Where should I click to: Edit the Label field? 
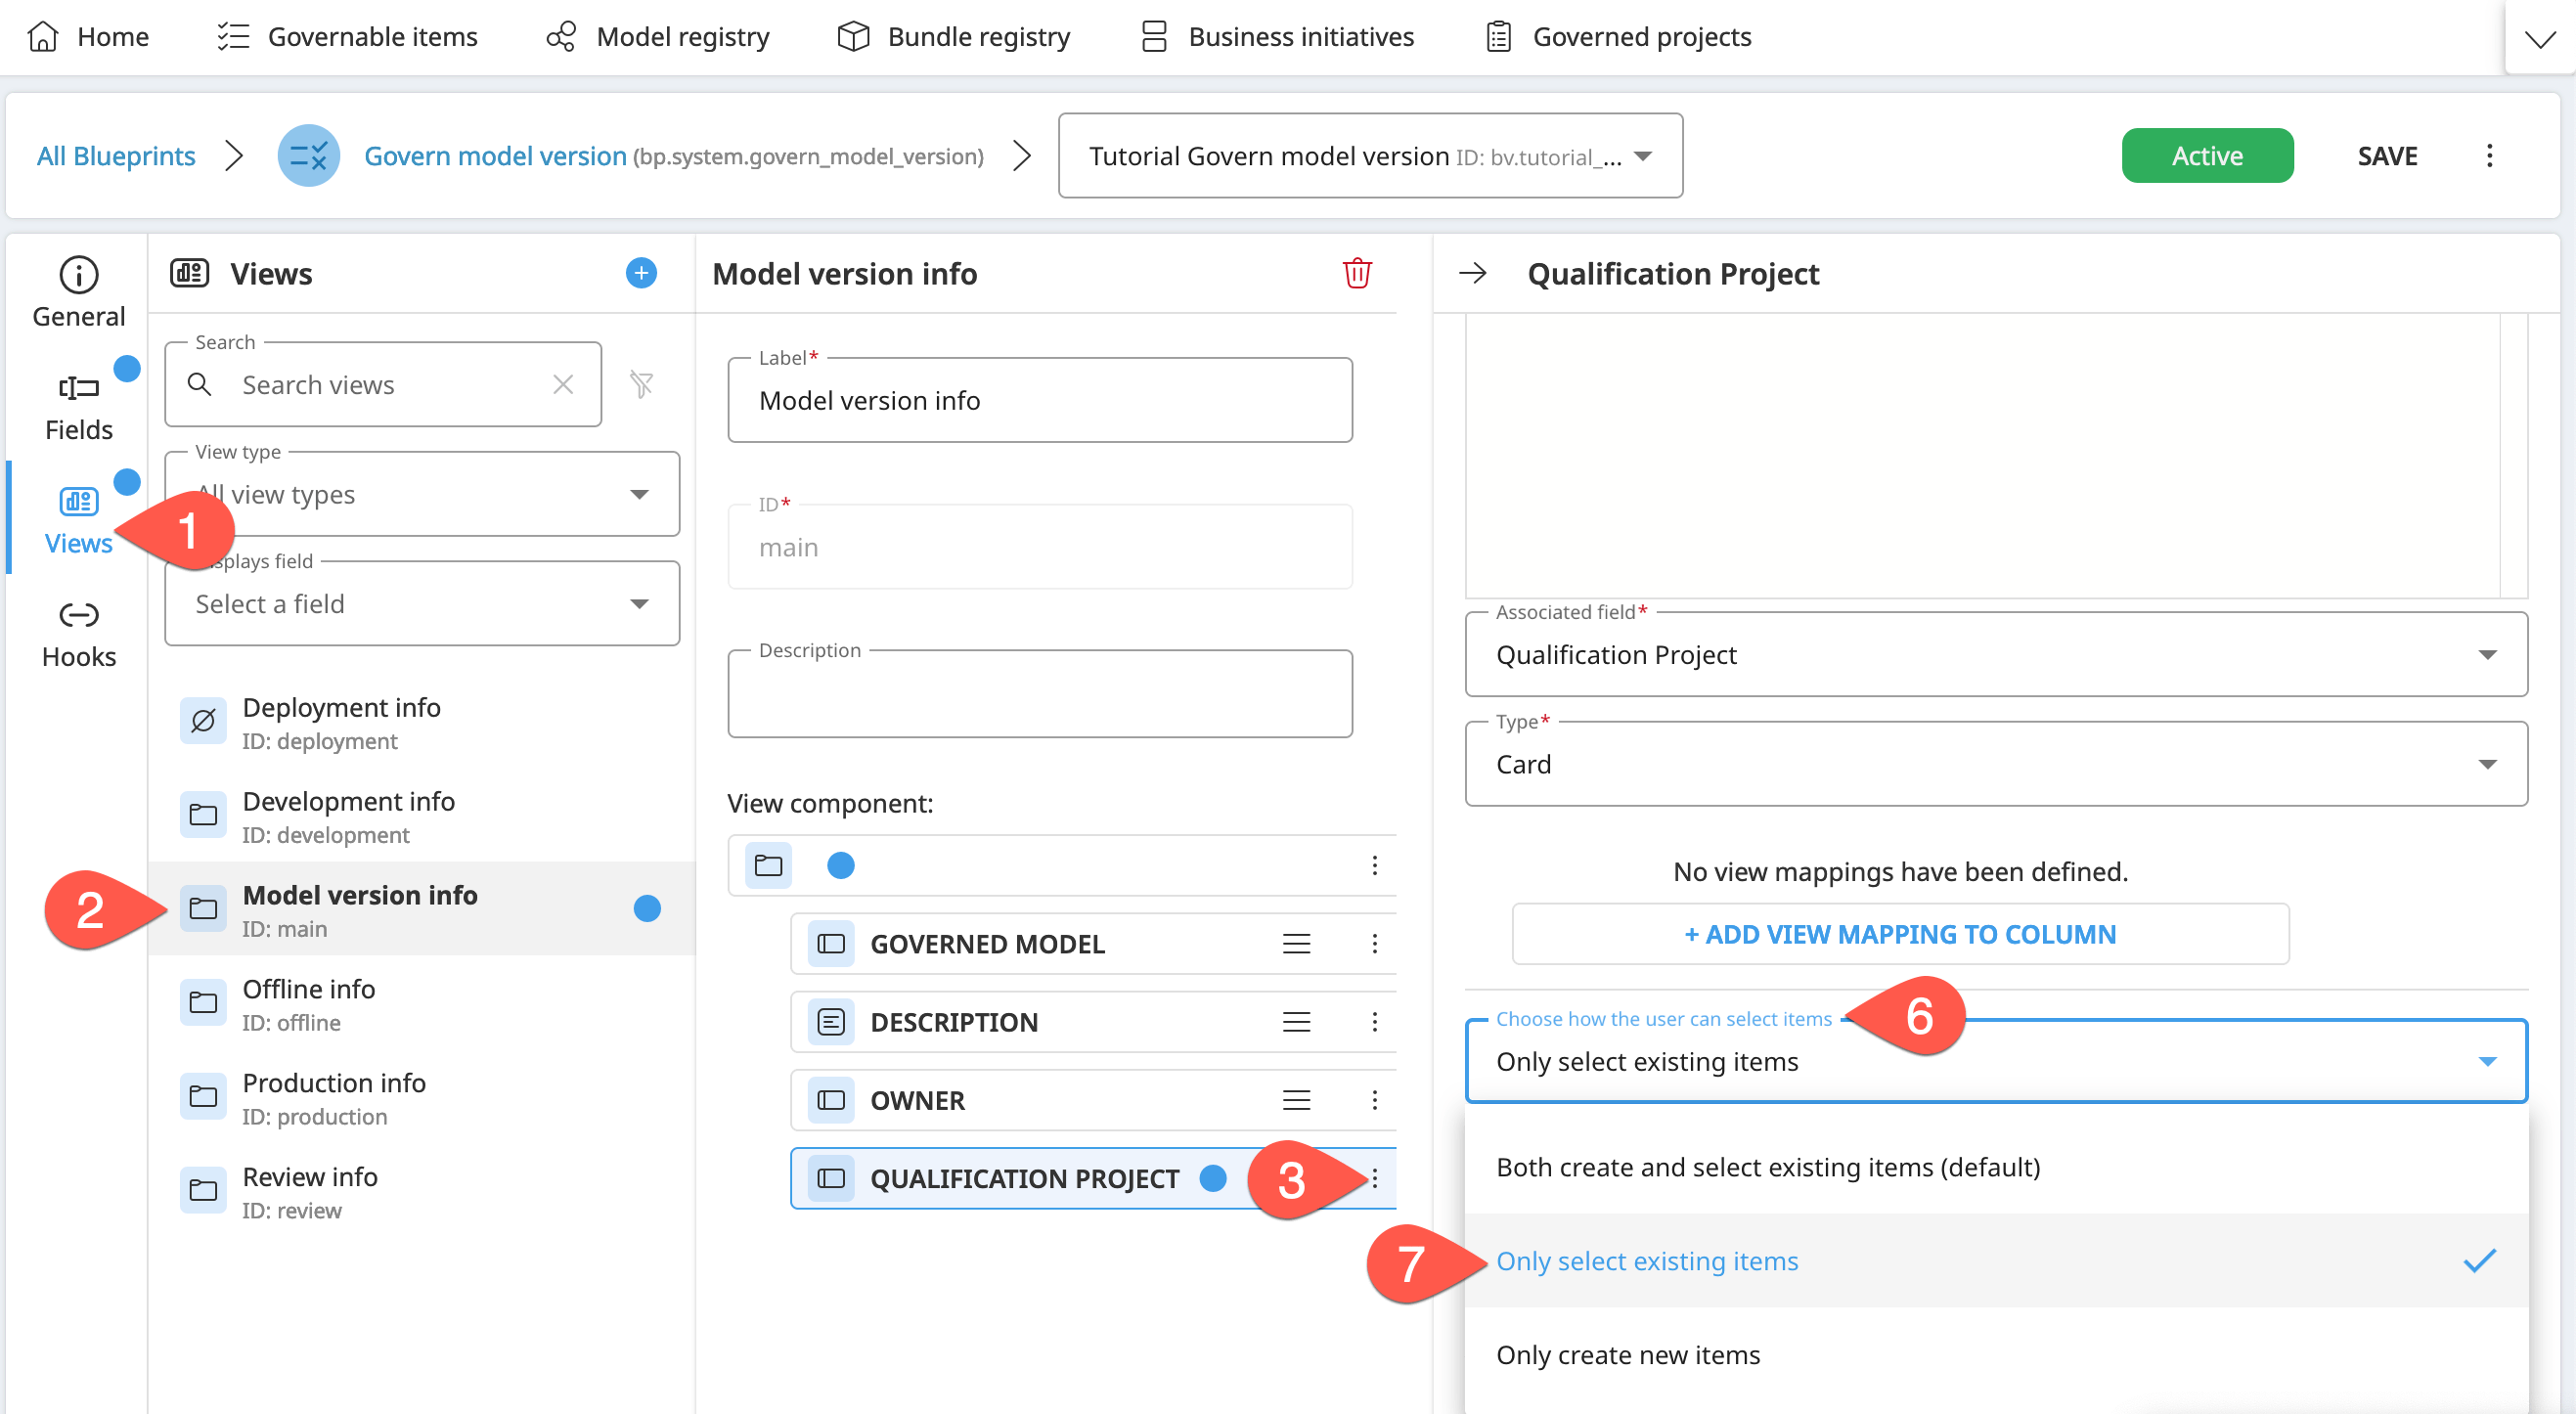pos(1040,400)
